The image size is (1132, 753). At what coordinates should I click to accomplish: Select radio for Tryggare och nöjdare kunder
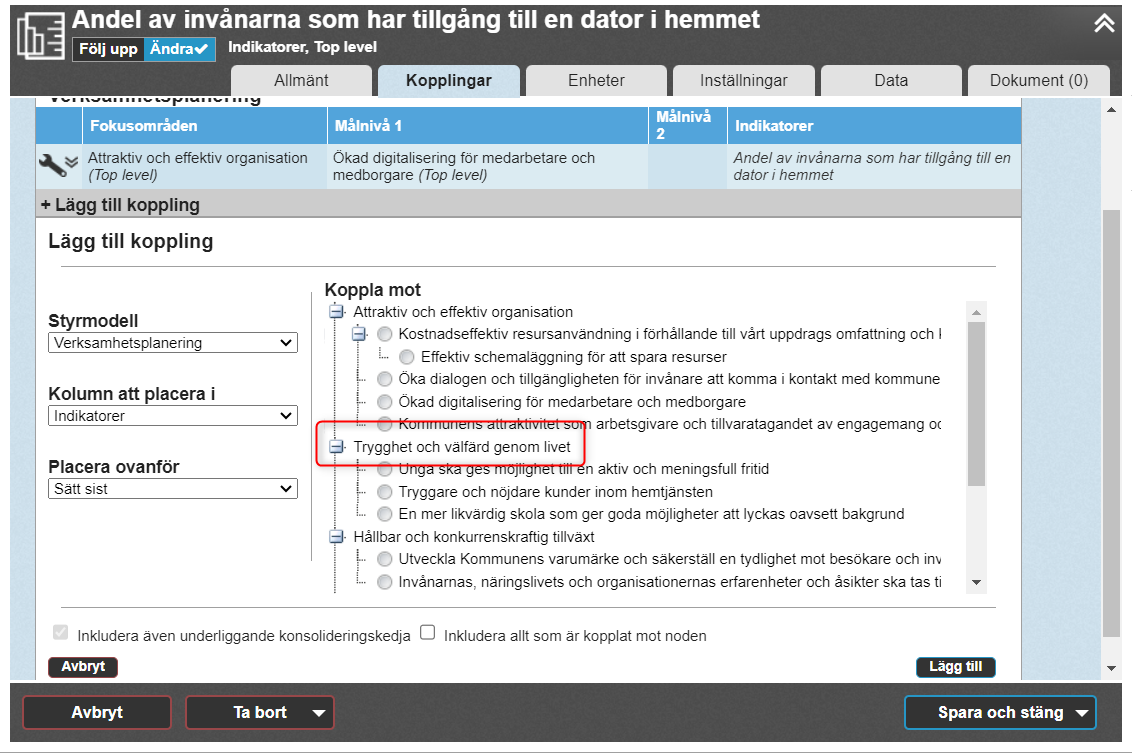385,492
